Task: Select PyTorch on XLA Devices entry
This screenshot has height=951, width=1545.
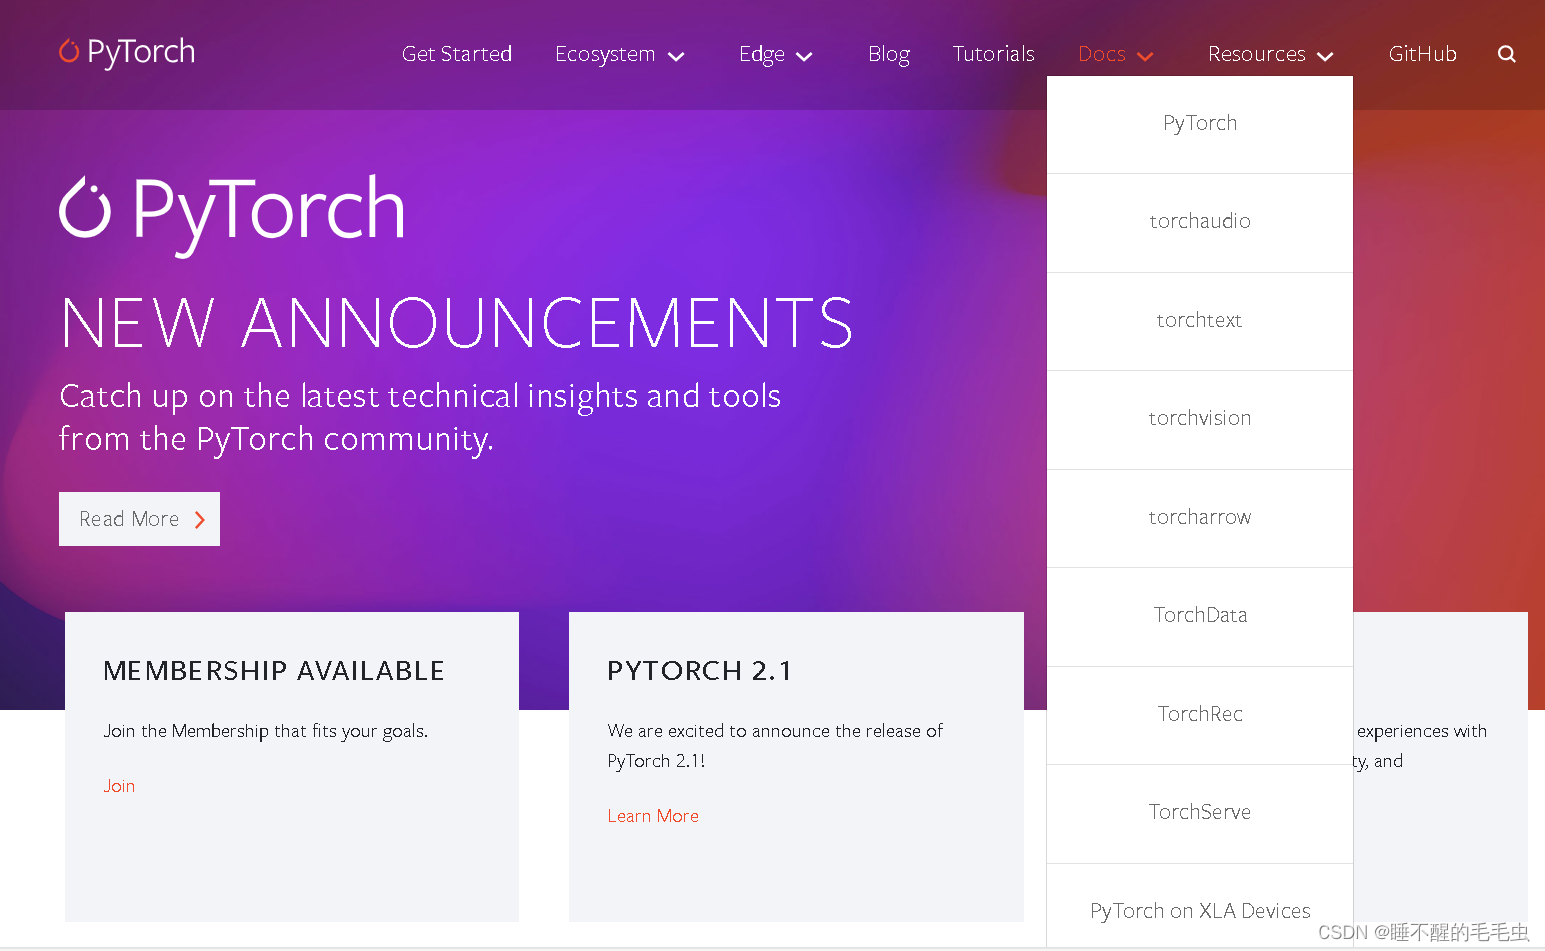Action: pyautogui.click(x=1200, y=908)
